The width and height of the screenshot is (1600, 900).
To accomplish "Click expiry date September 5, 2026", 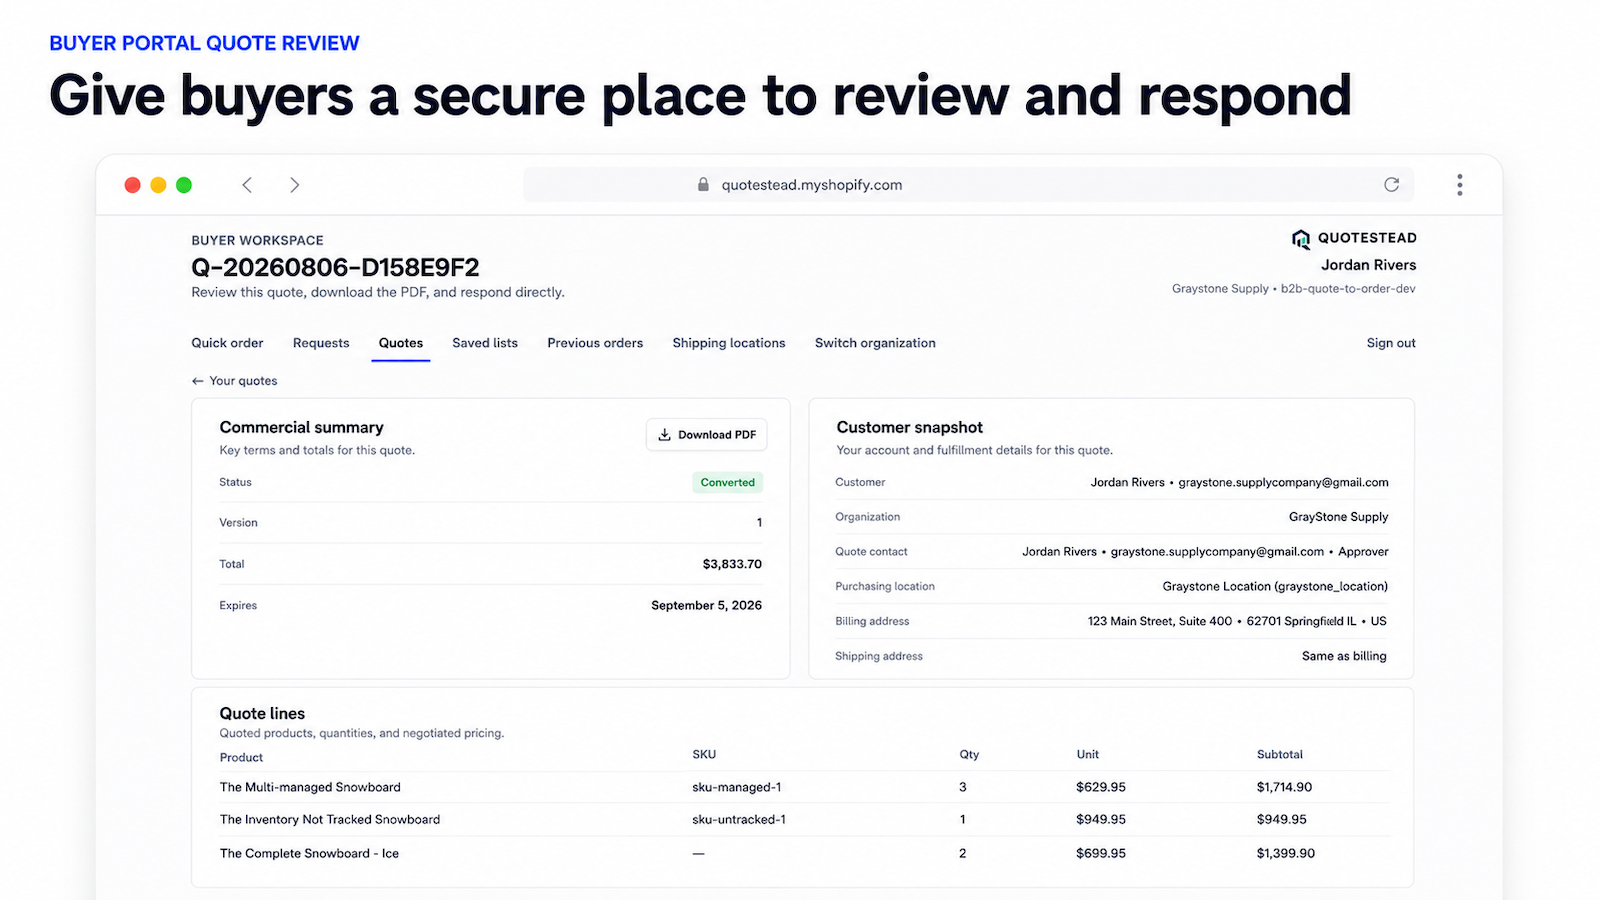I will coord(706,606).
